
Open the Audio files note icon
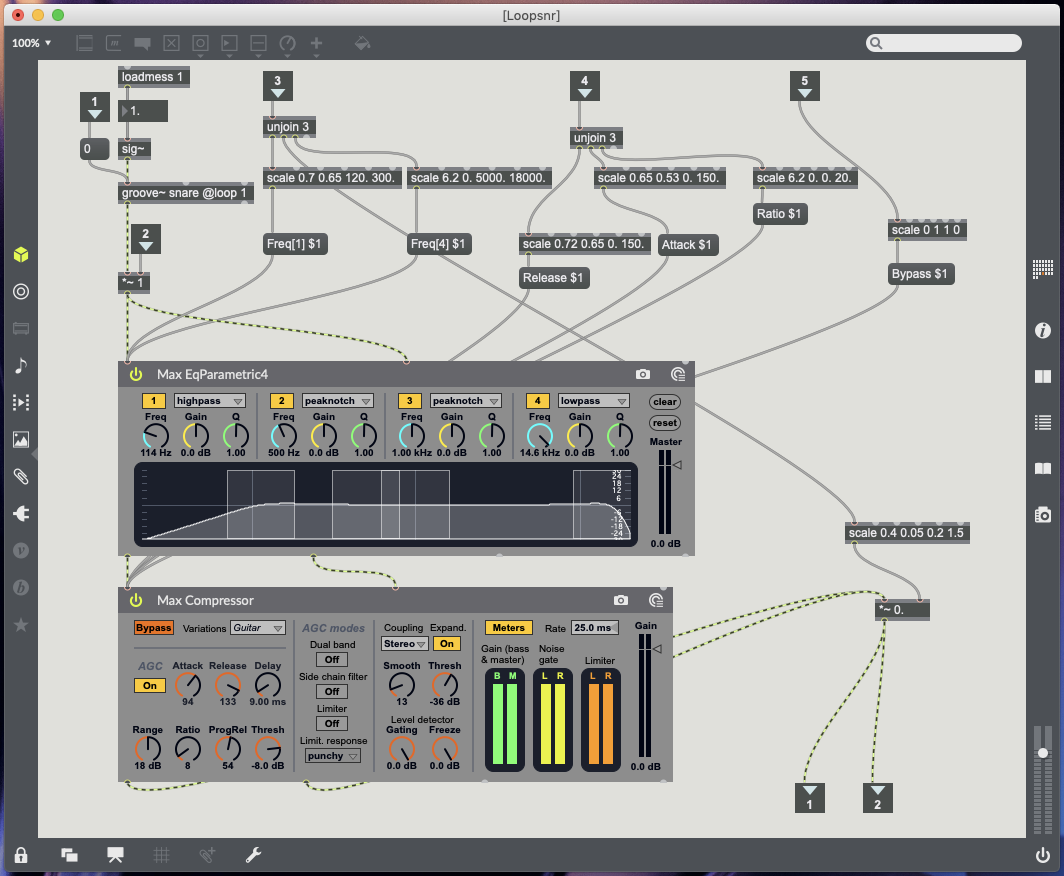21,365
